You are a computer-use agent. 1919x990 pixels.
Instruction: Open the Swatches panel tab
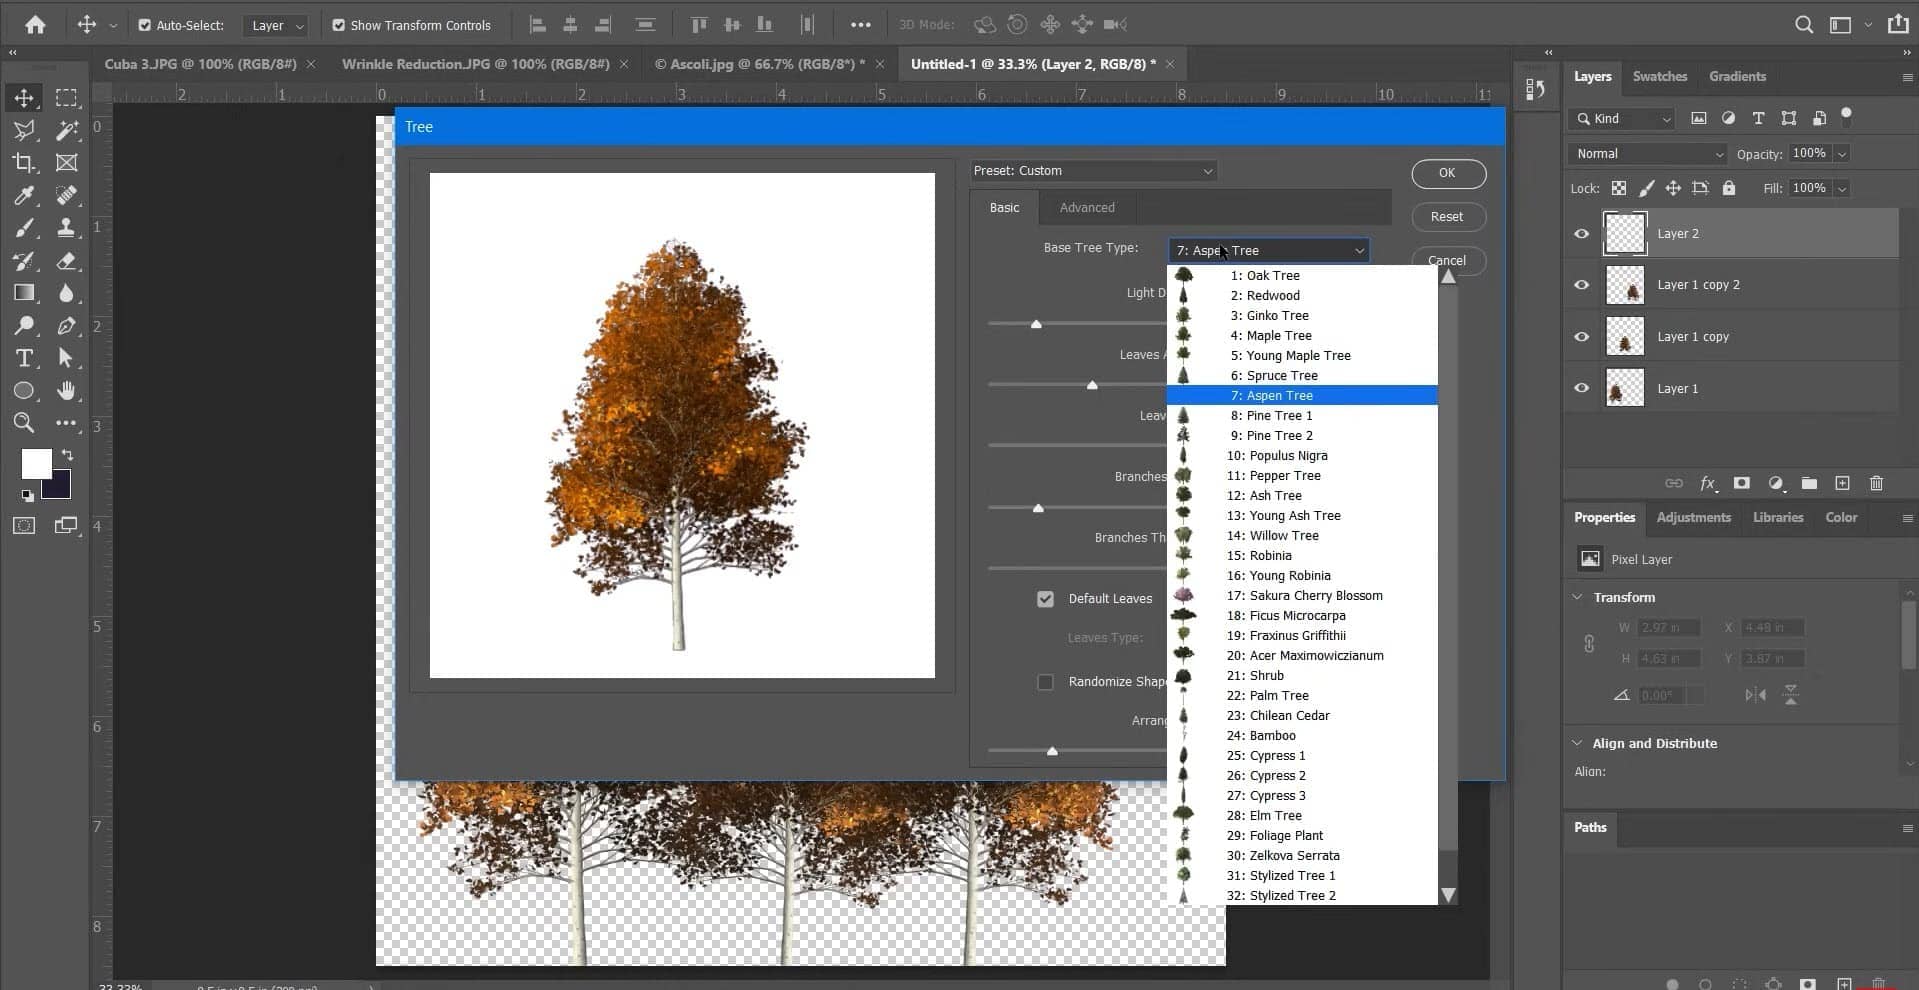(1659, 77)
